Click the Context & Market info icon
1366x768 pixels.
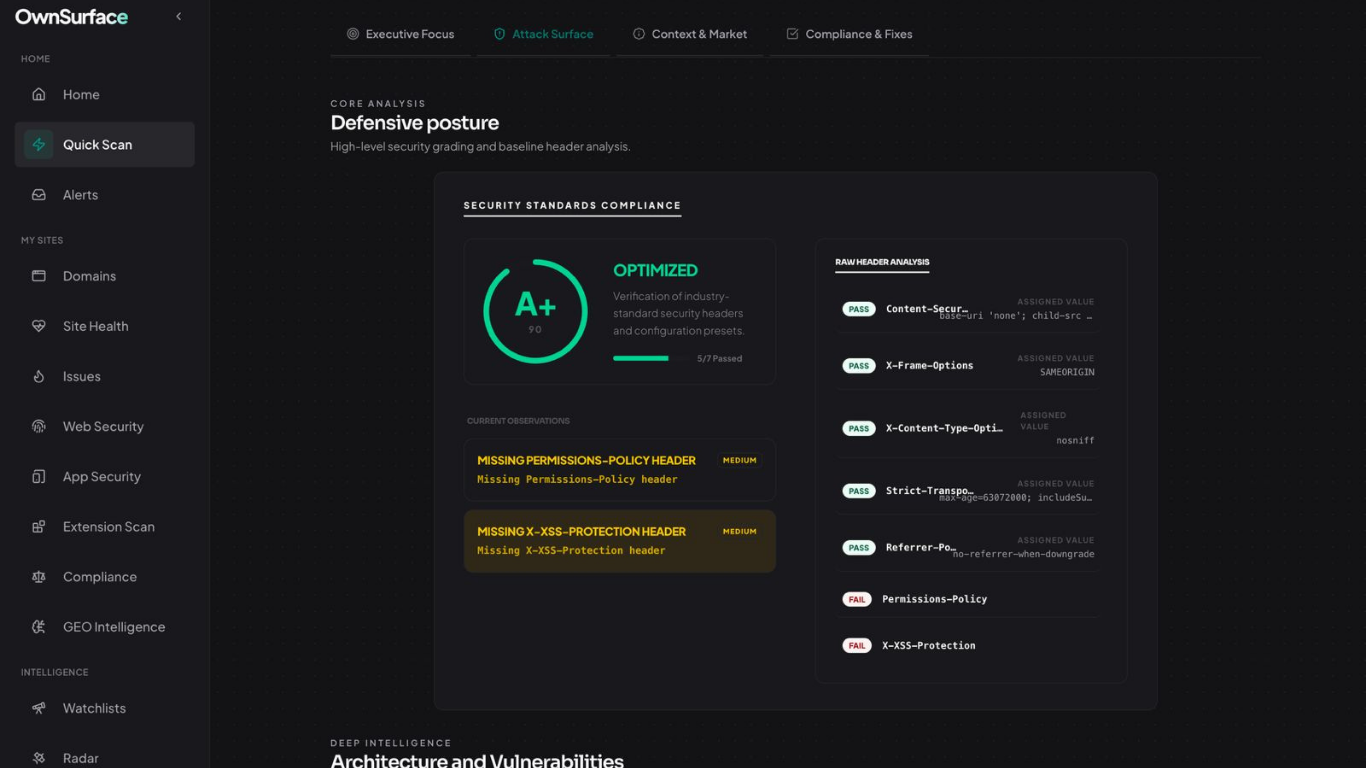tap(639, 34)
